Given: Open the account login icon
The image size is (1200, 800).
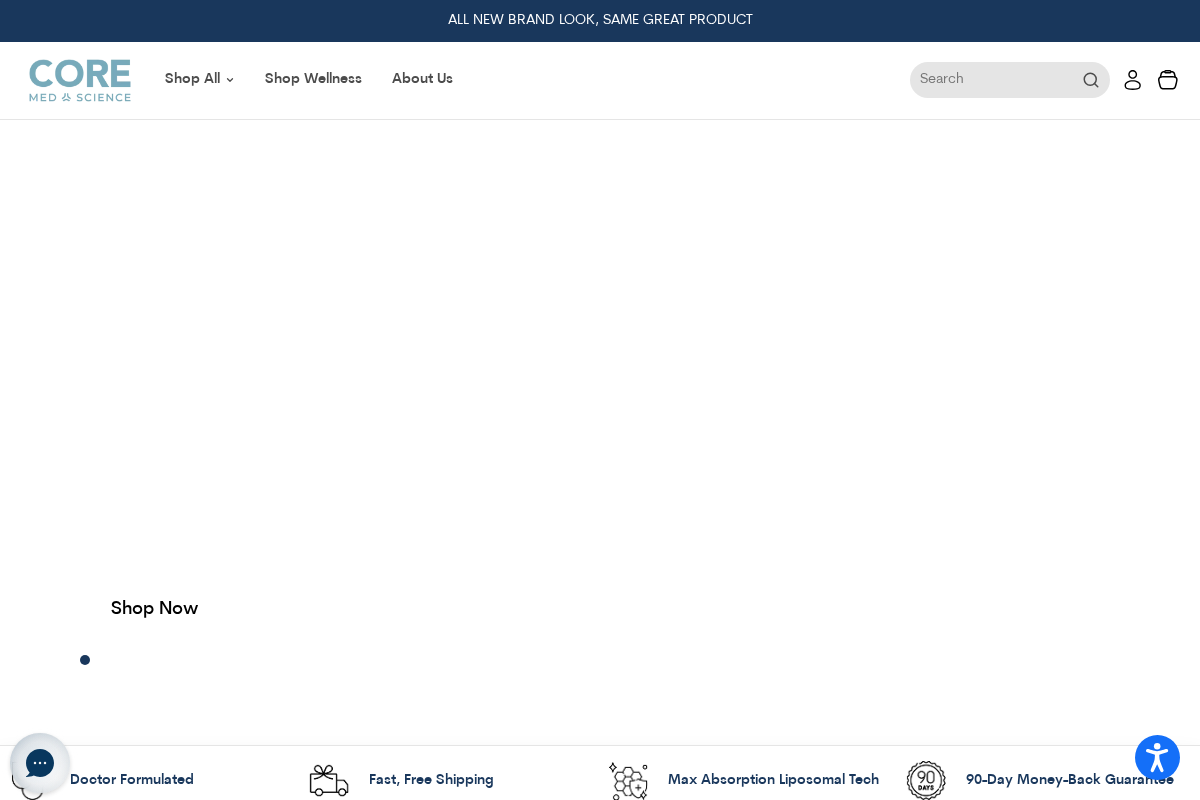Looking at the screenshot, I should tap(1132, 80).
